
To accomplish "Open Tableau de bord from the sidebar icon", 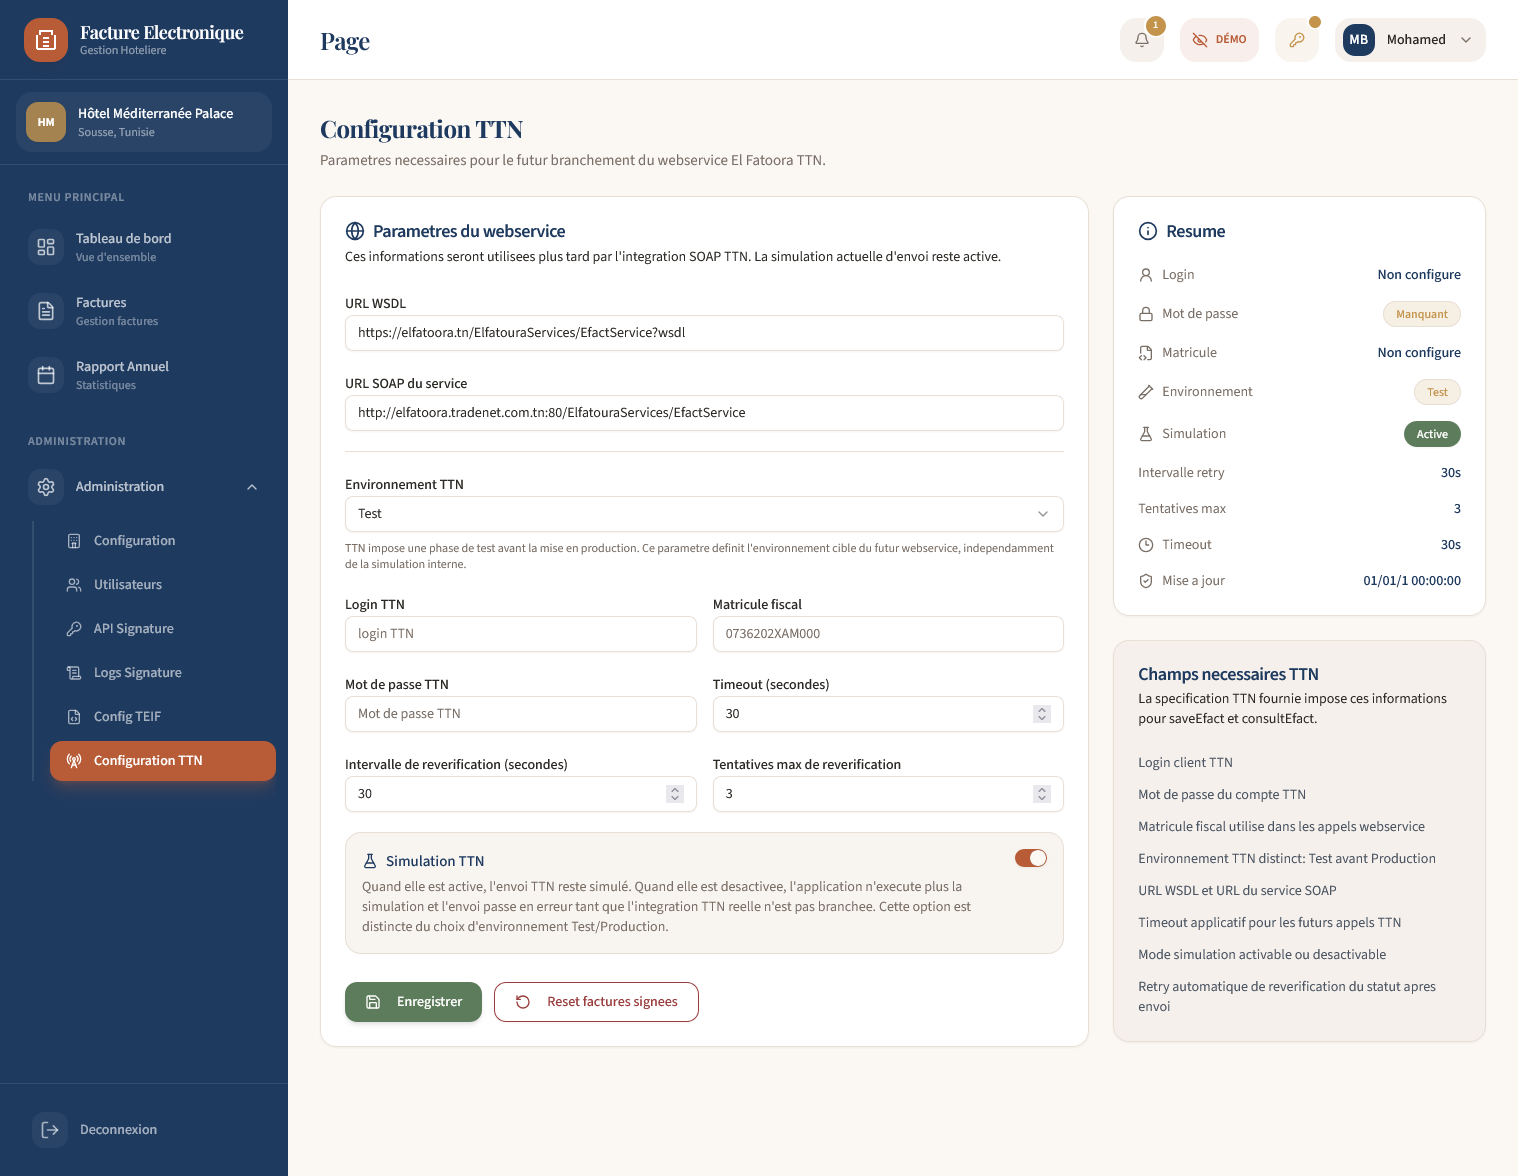I will click(x=45, y=246).
